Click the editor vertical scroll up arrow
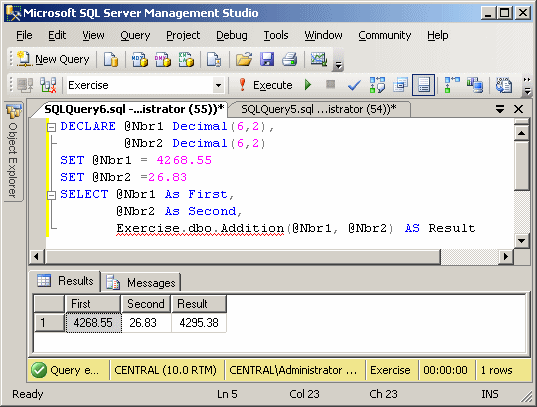Screen dimensions: 537x407 click(x=521, y=133)
